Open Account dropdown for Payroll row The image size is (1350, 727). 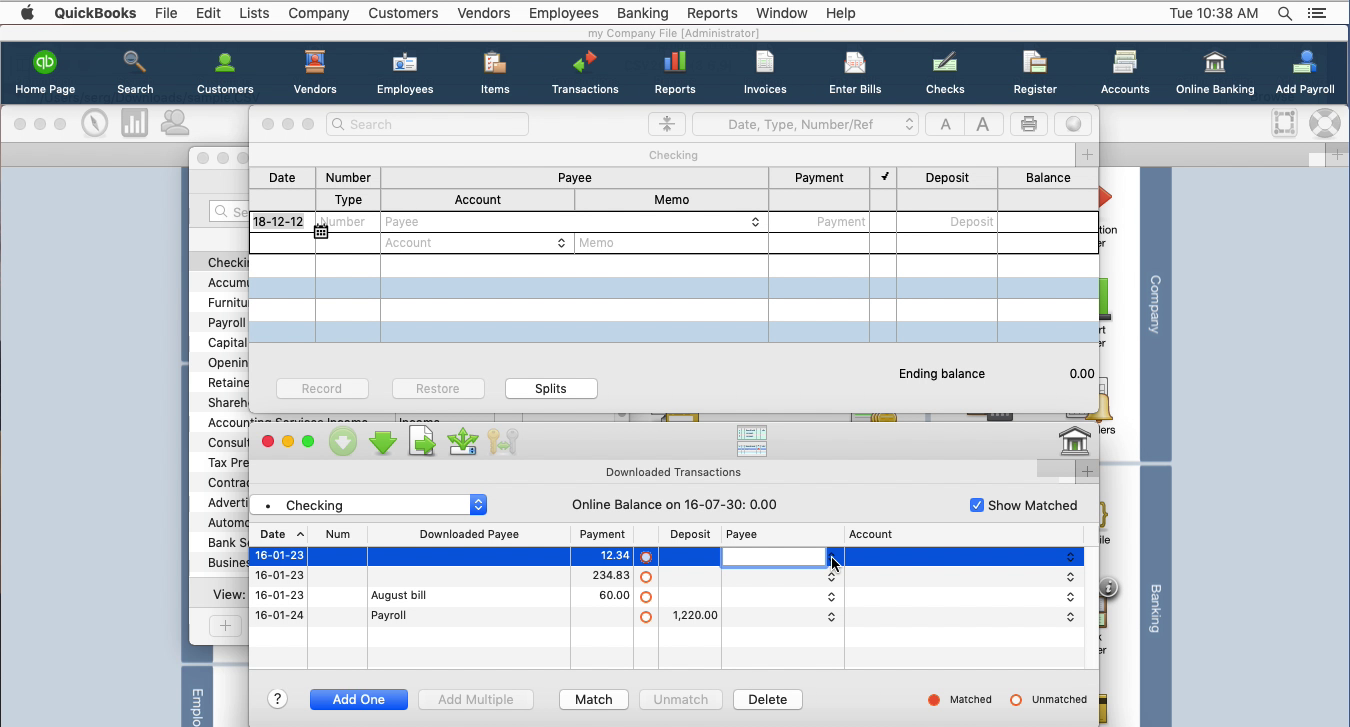(1070, 617)
